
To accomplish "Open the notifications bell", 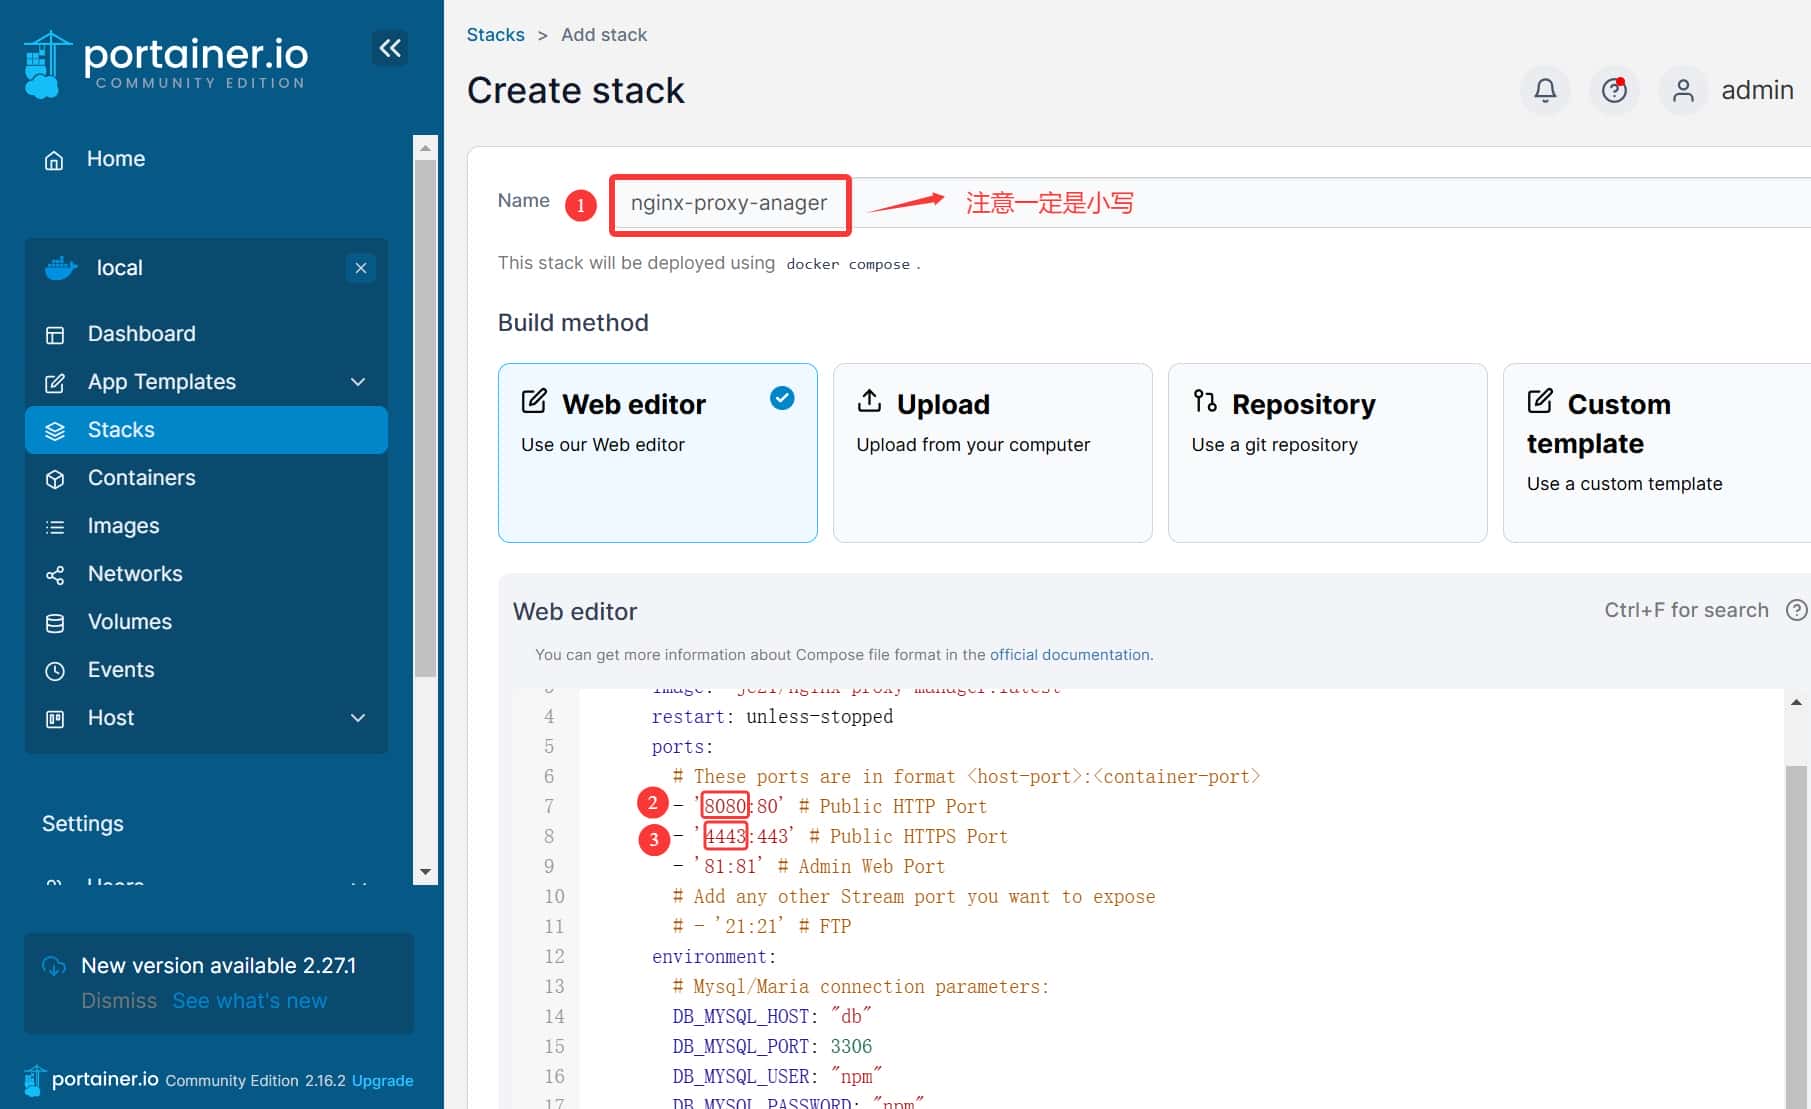I will (x=1545, y=91).
